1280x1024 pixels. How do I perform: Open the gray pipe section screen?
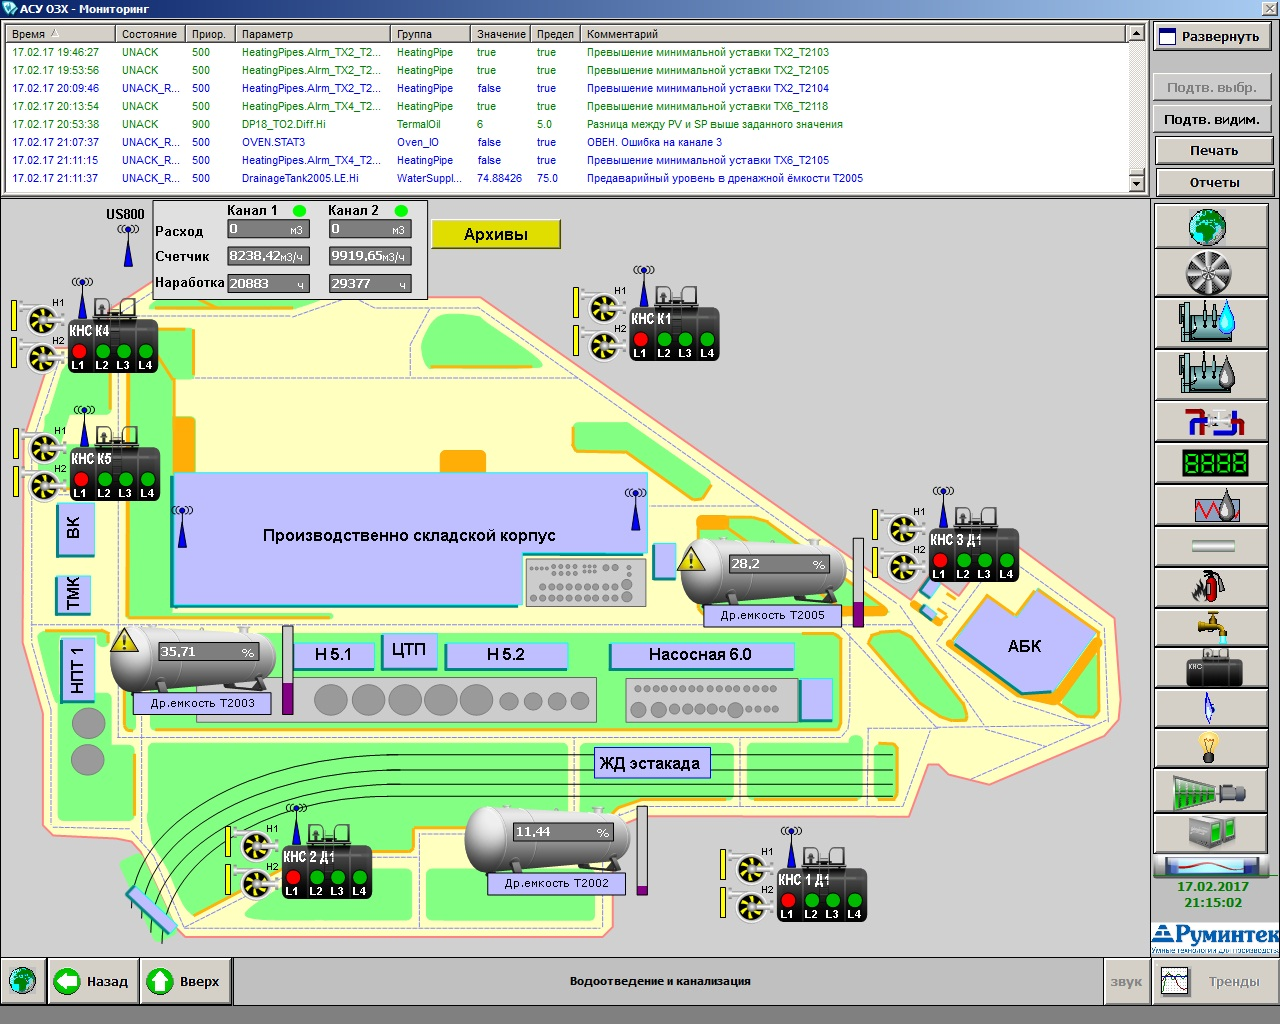(x=1212, y=546)
